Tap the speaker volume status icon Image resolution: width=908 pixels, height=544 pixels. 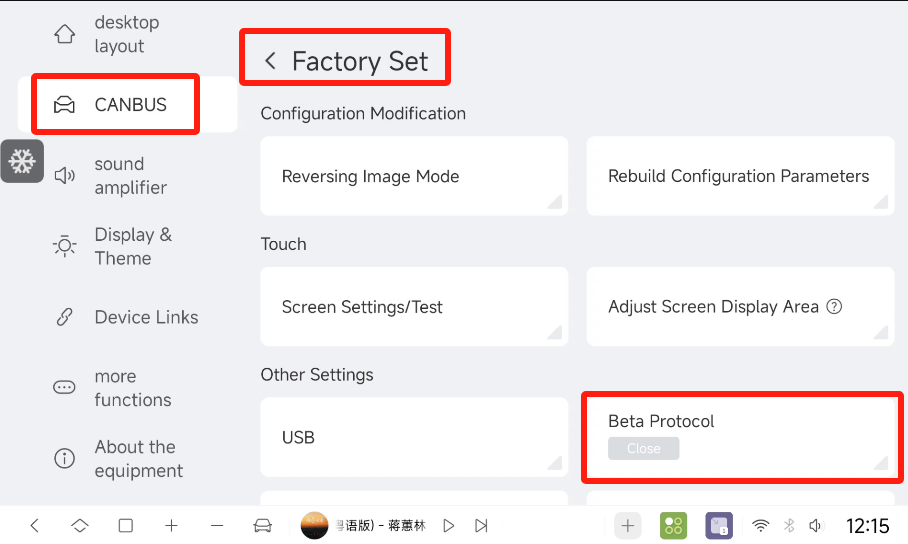(816, 525)
